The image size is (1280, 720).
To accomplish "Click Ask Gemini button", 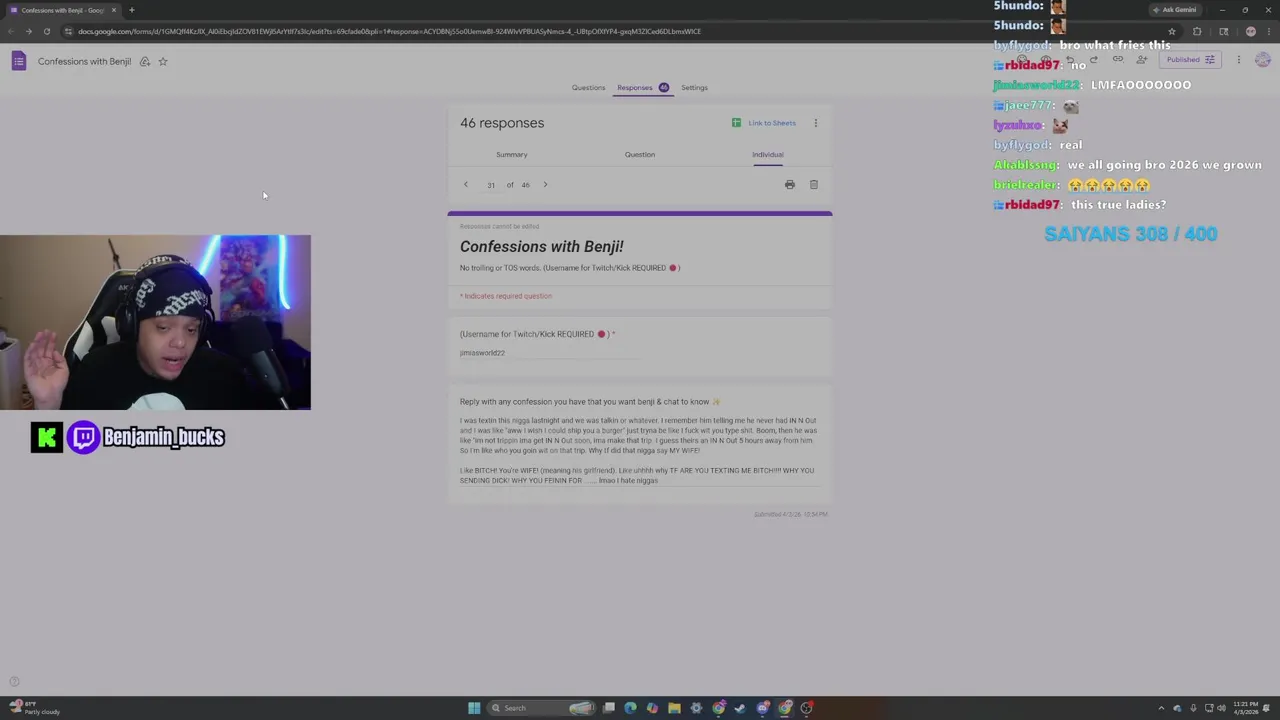I will click(x=1174, y=10).
